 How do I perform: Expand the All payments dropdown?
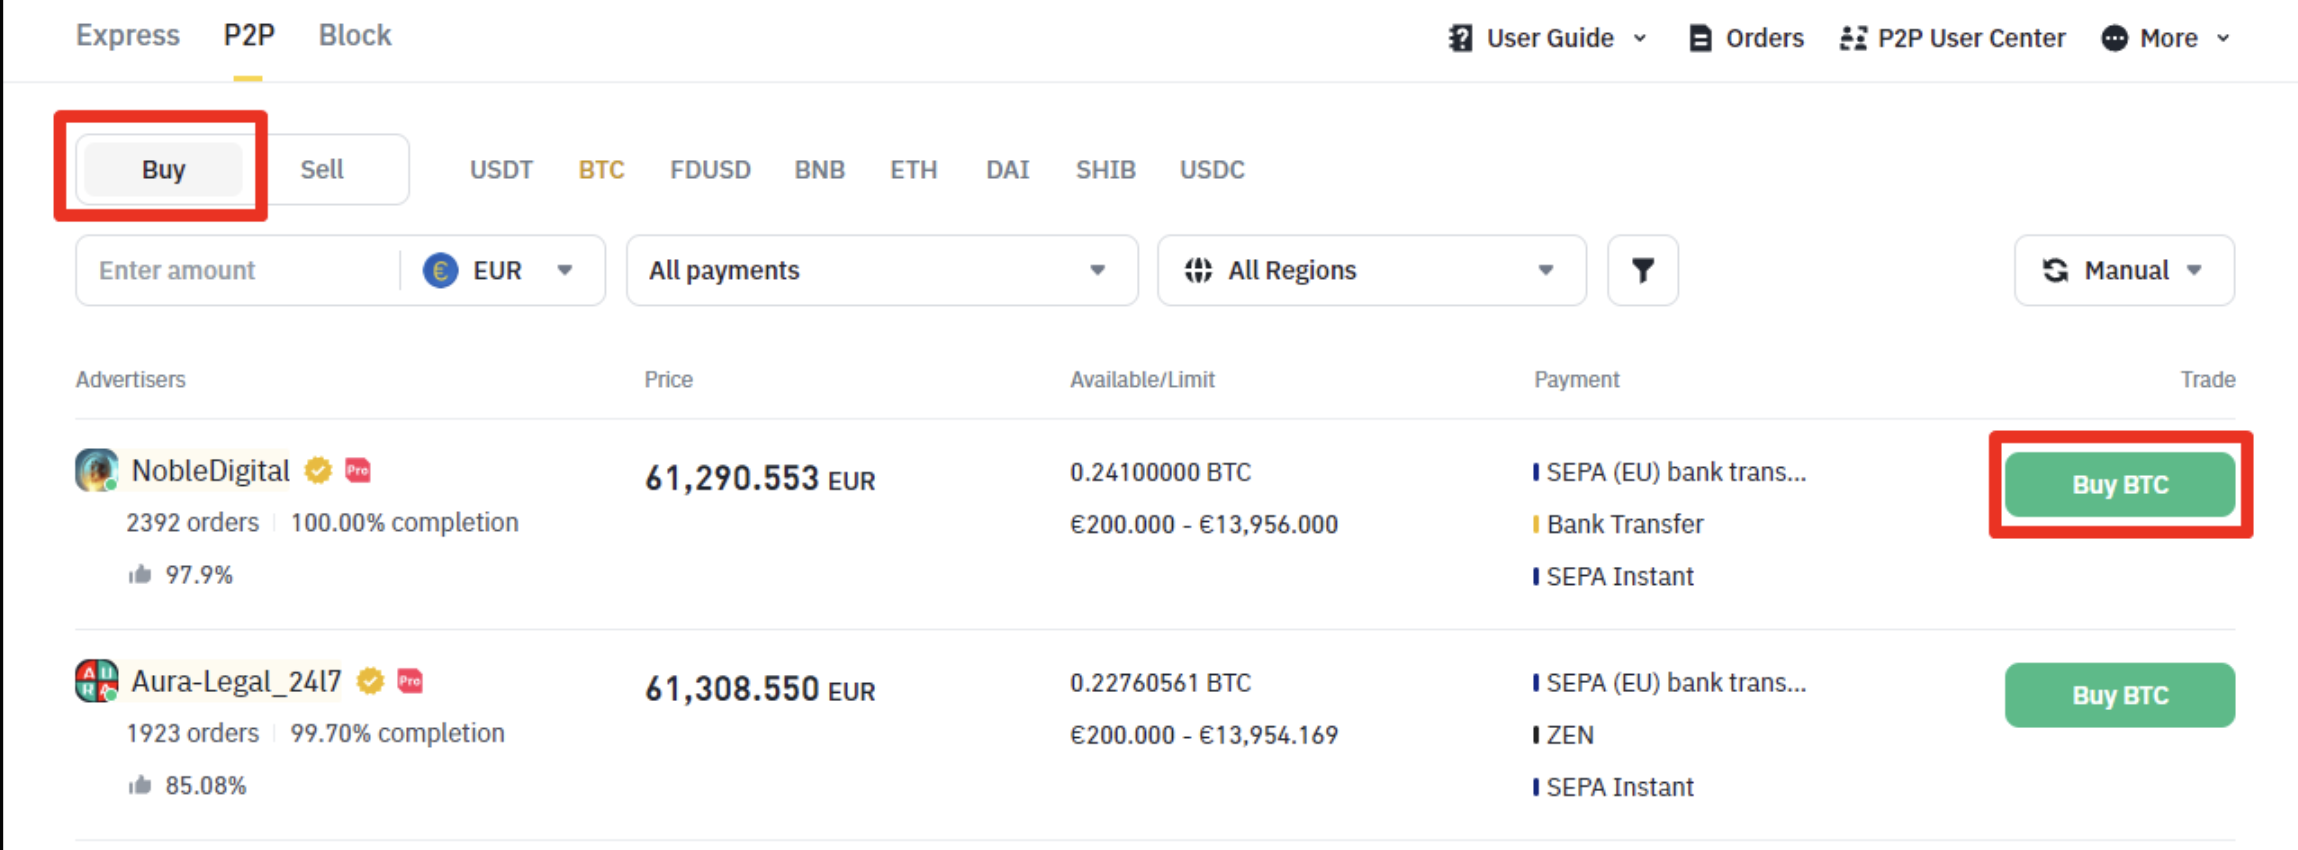tap(880, 270)
